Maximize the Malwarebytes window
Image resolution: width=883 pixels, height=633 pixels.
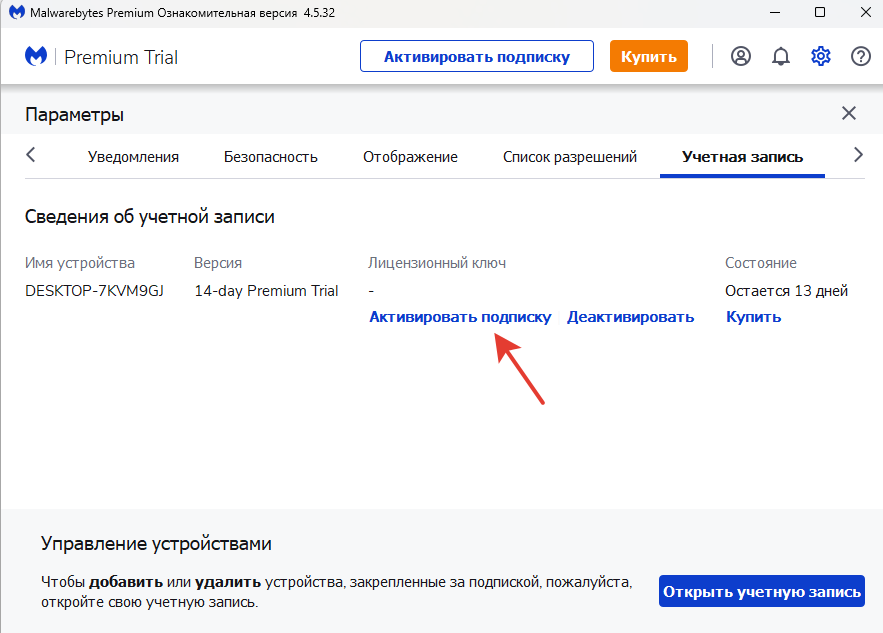[x=820, y=12]
